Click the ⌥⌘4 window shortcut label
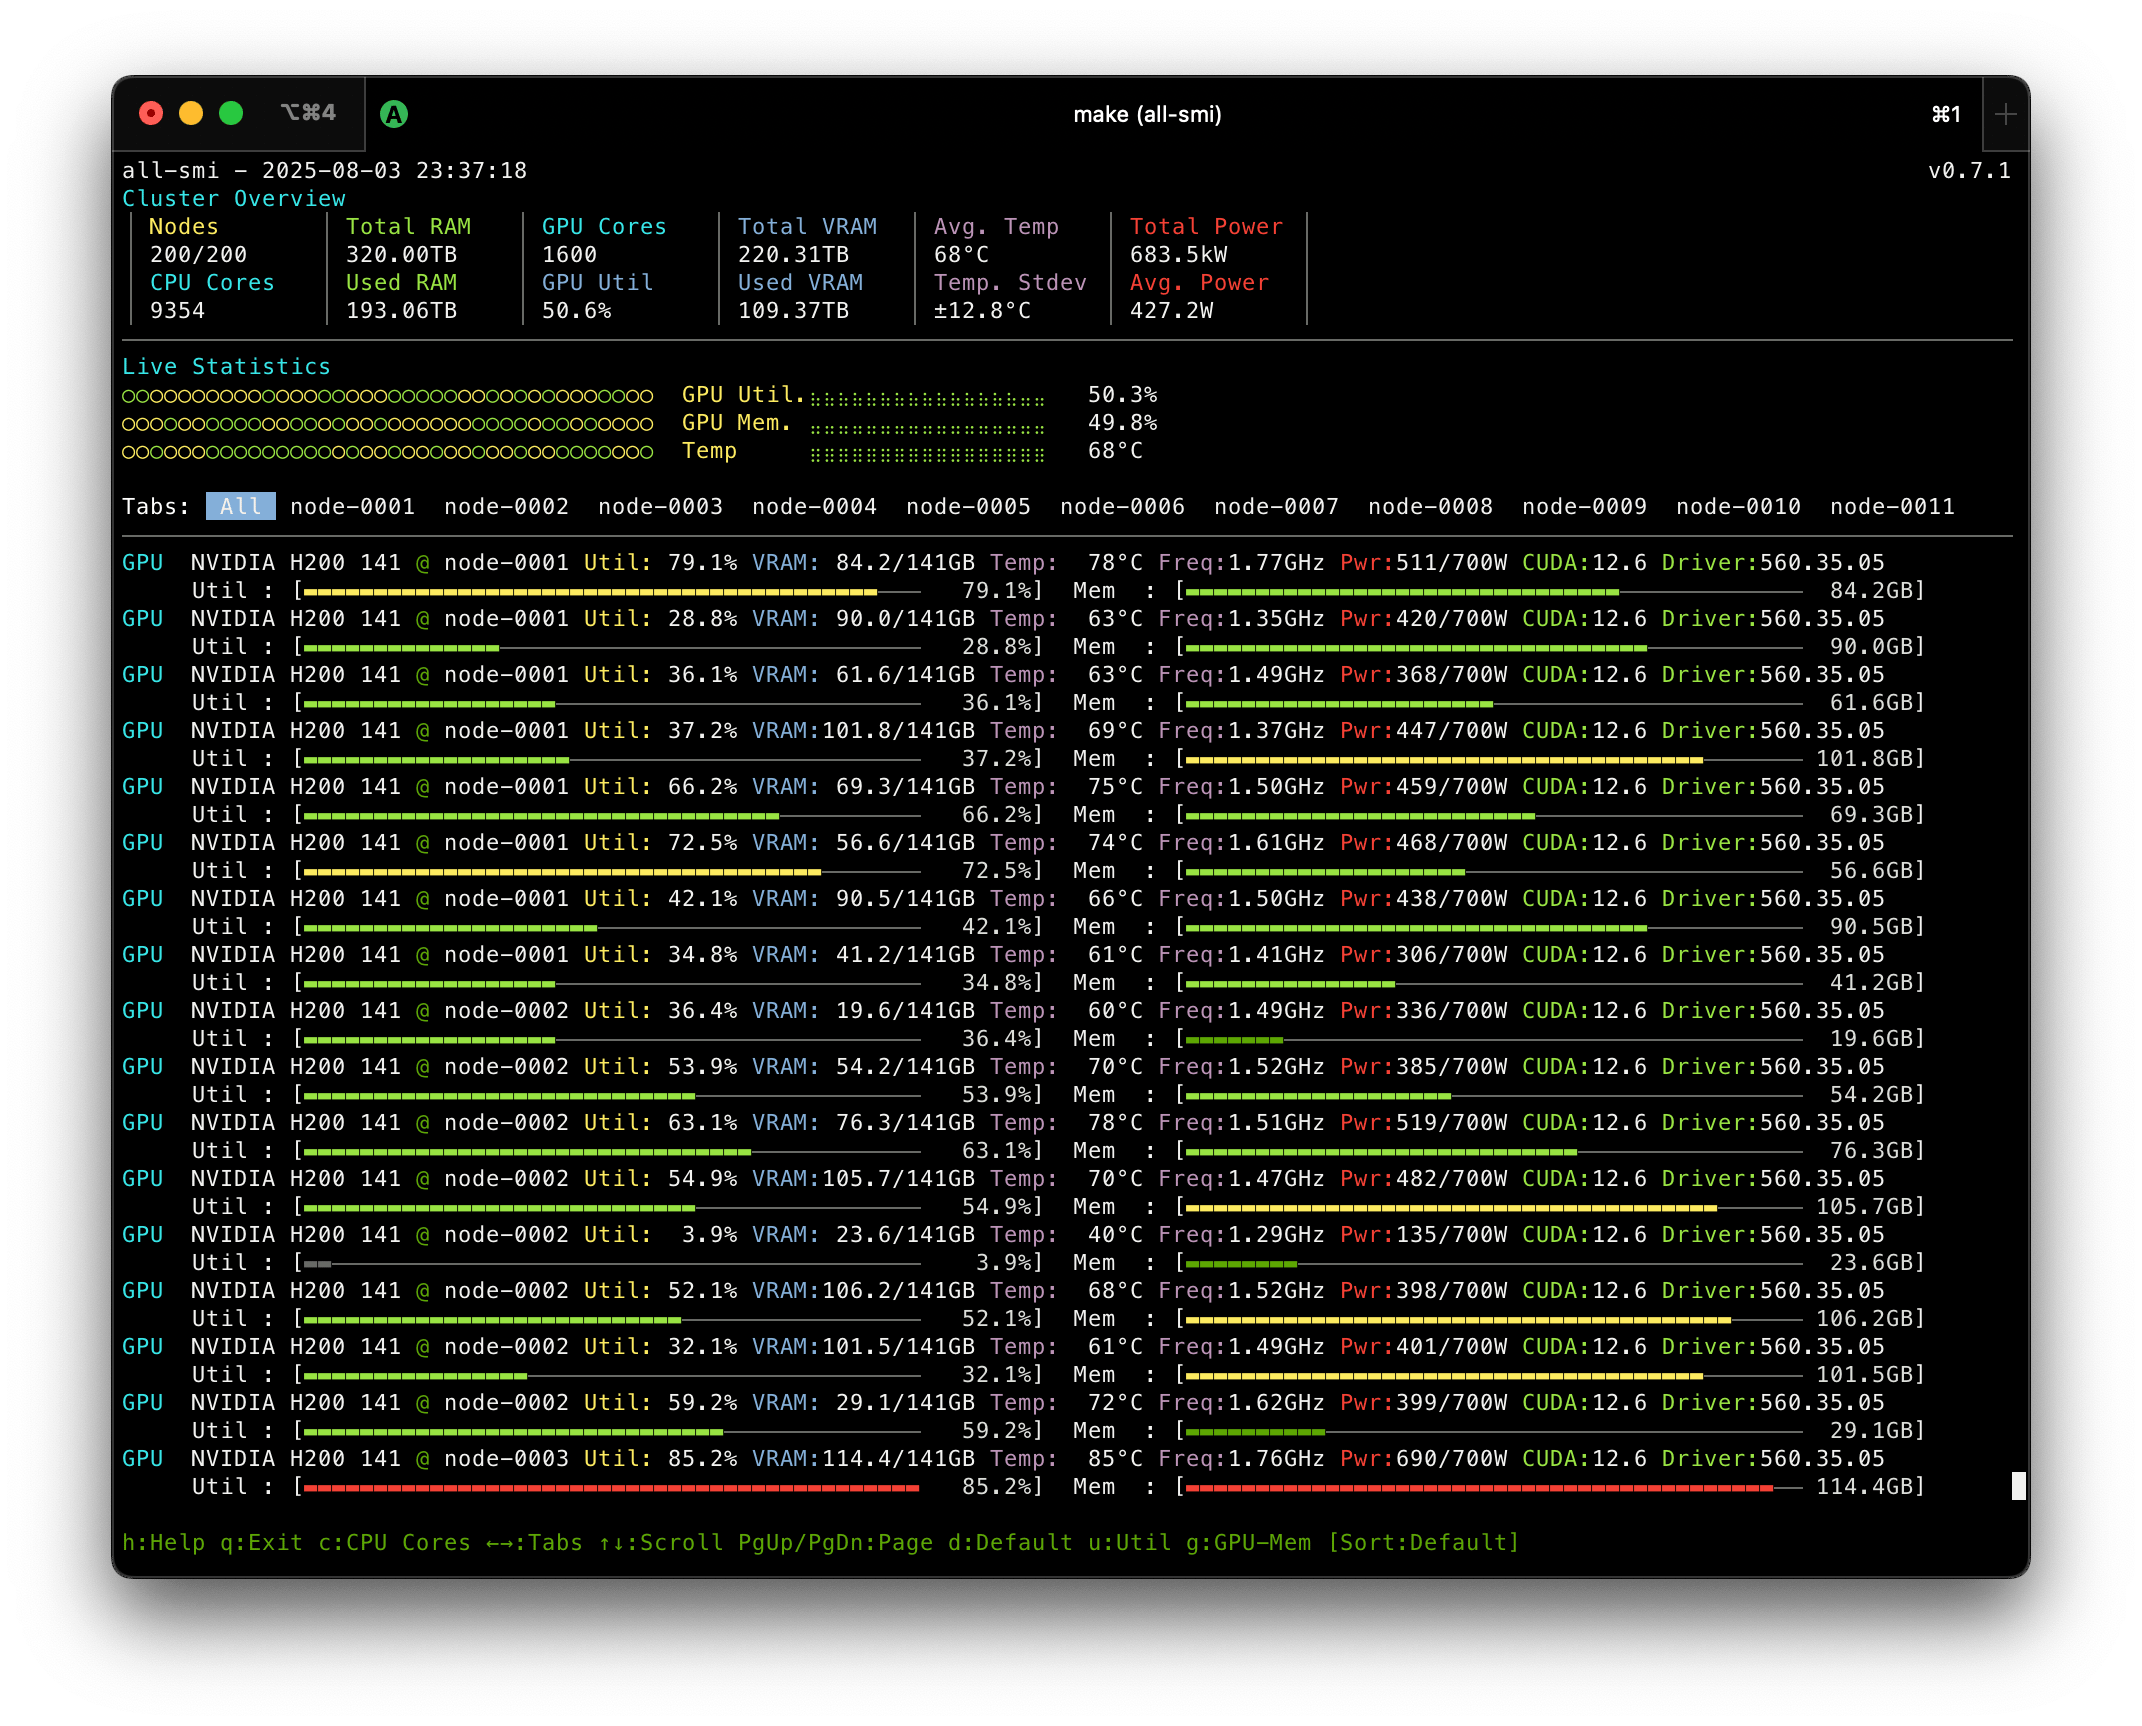 (x=308, y=113)
